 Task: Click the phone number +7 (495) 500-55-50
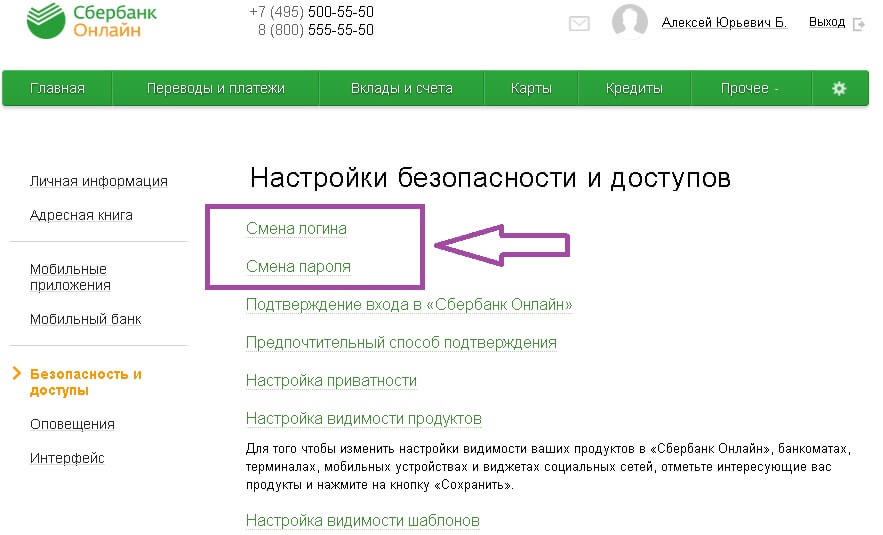(311, 12)
